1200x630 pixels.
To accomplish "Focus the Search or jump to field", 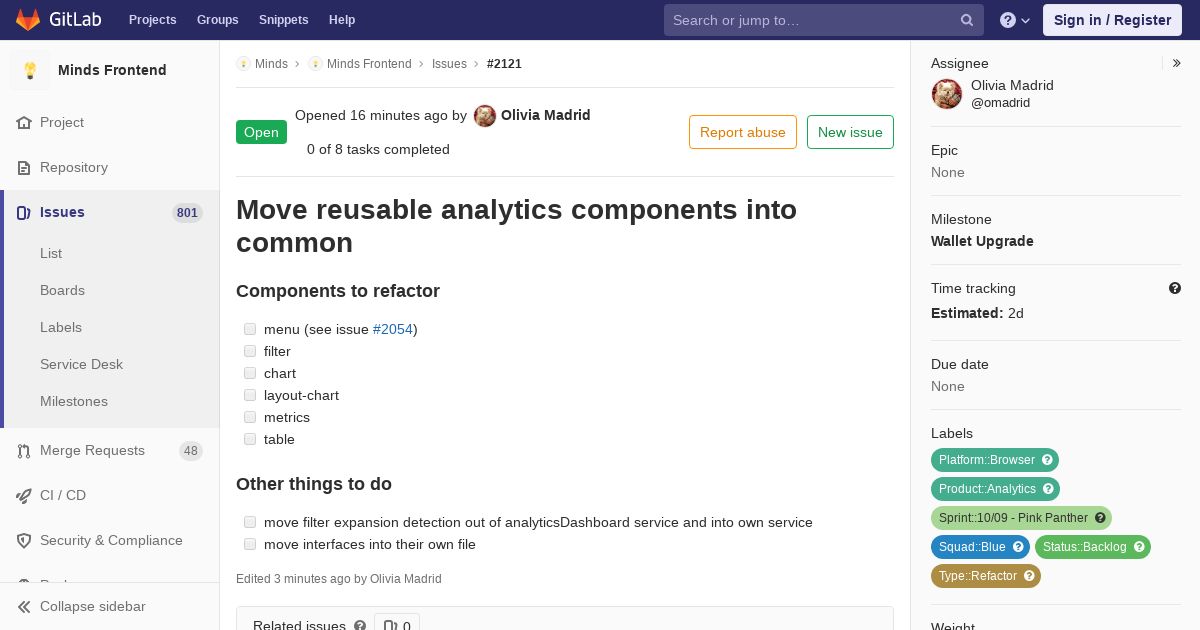I will coord(812,20).
